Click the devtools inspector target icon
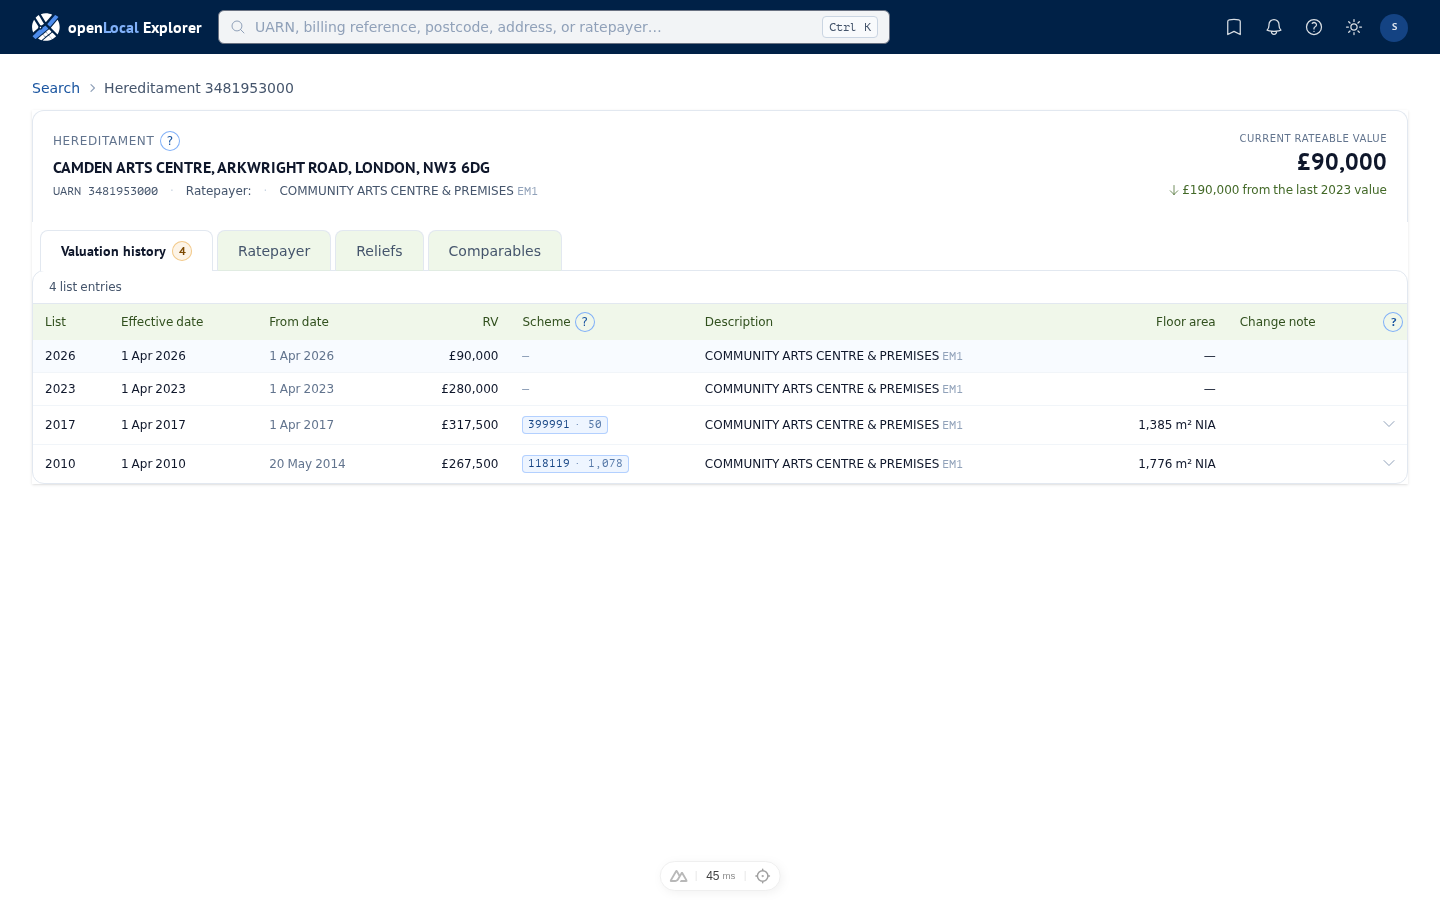1440x900 pixels. click(763, 876)
